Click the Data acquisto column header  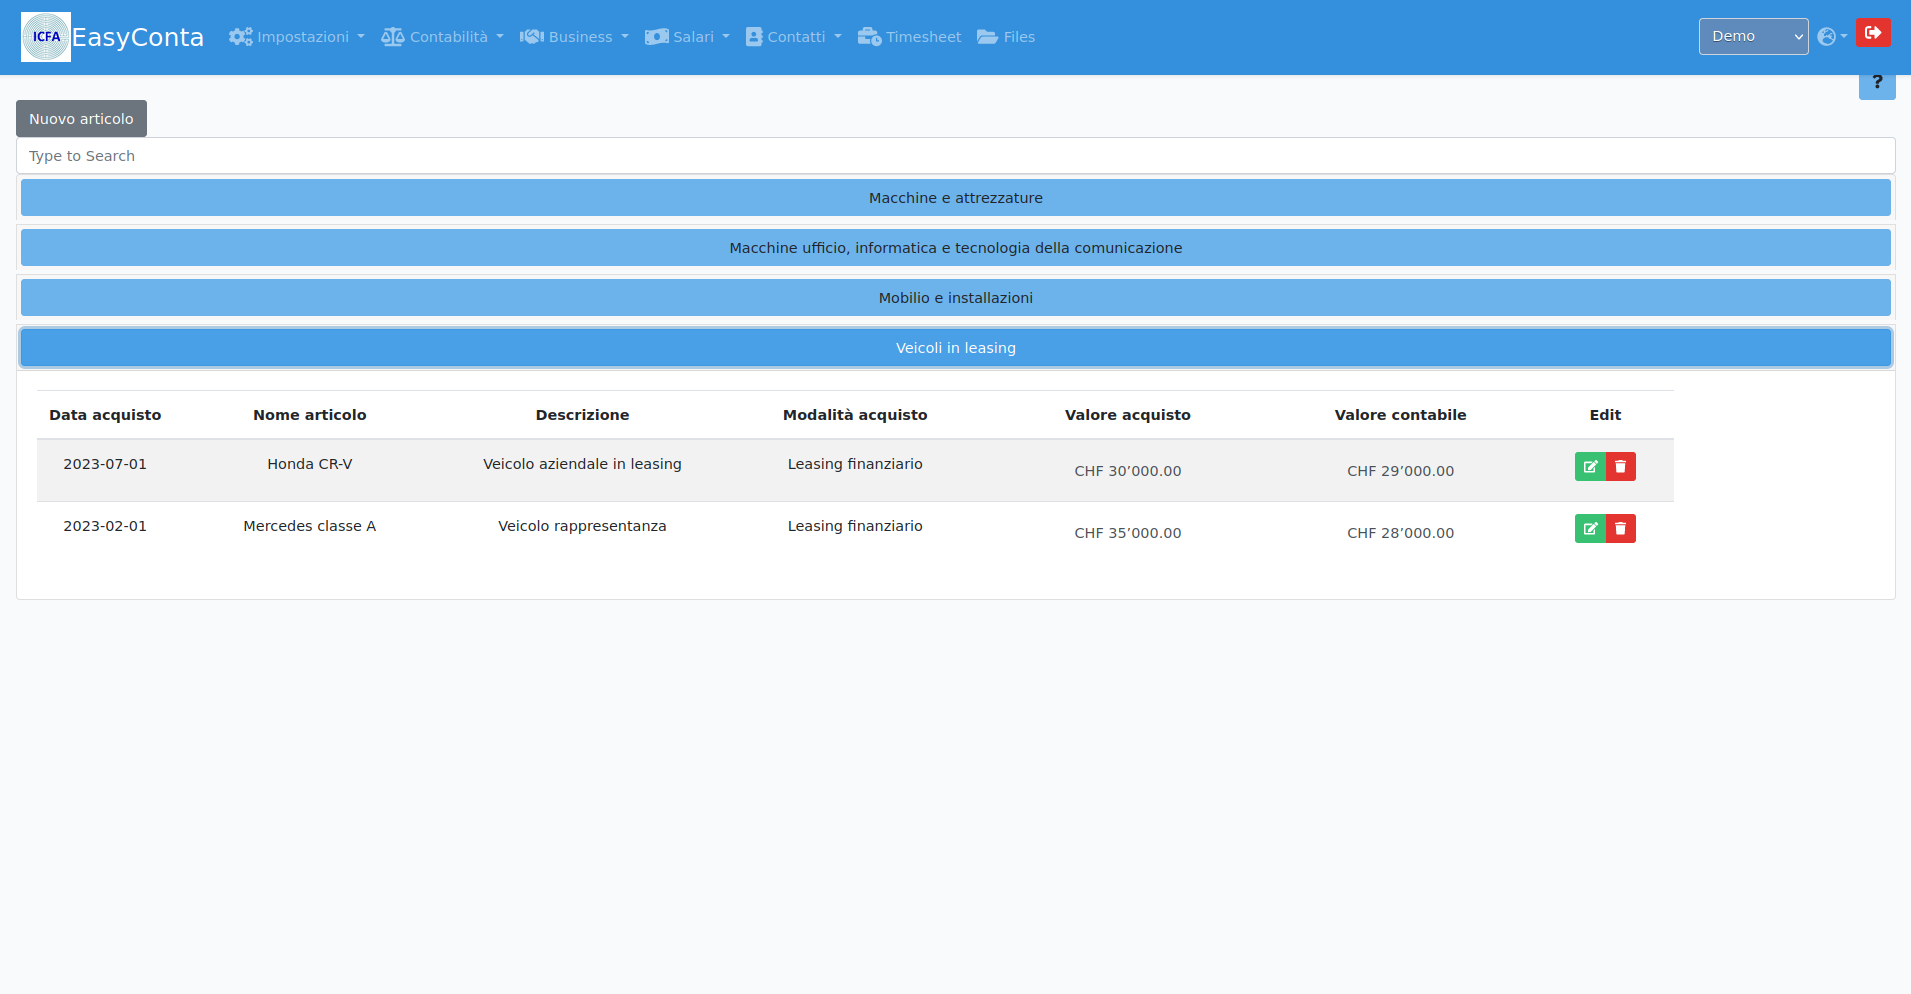pyautogui.click(x=105, y=415)
